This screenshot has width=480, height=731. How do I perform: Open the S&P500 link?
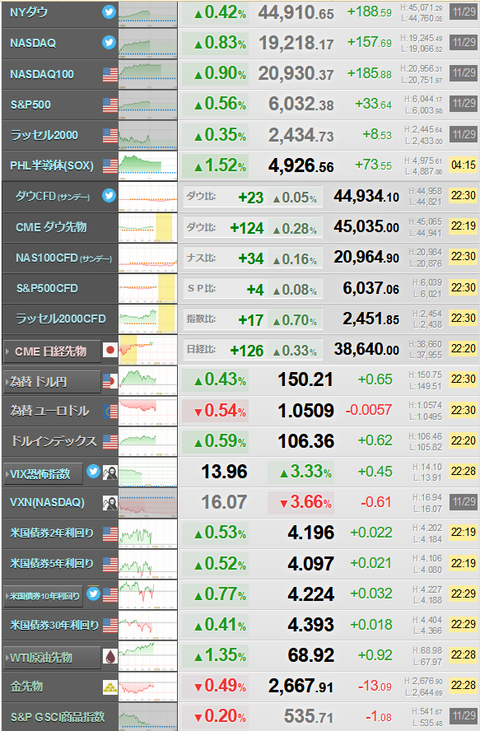tap(30, 104)
